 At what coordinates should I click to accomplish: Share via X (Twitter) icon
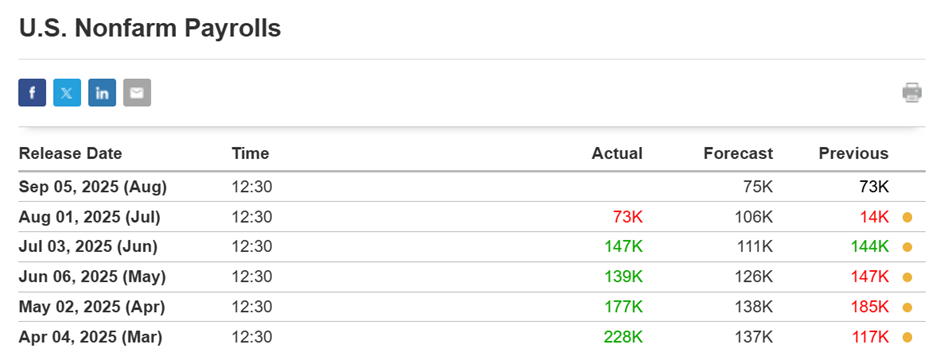tap(67, 93)
